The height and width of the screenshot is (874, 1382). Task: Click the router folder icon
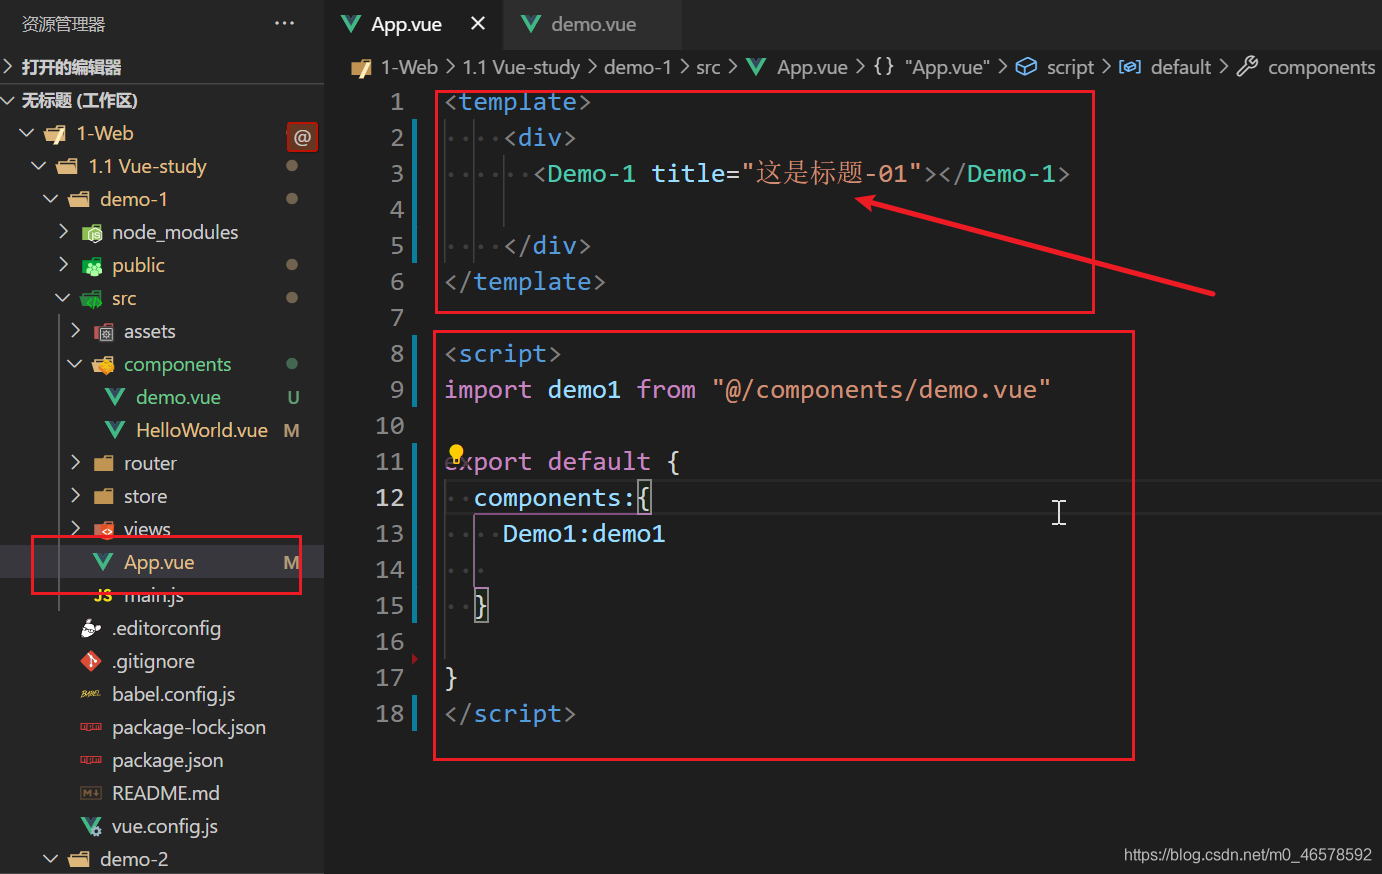[103, 463]
